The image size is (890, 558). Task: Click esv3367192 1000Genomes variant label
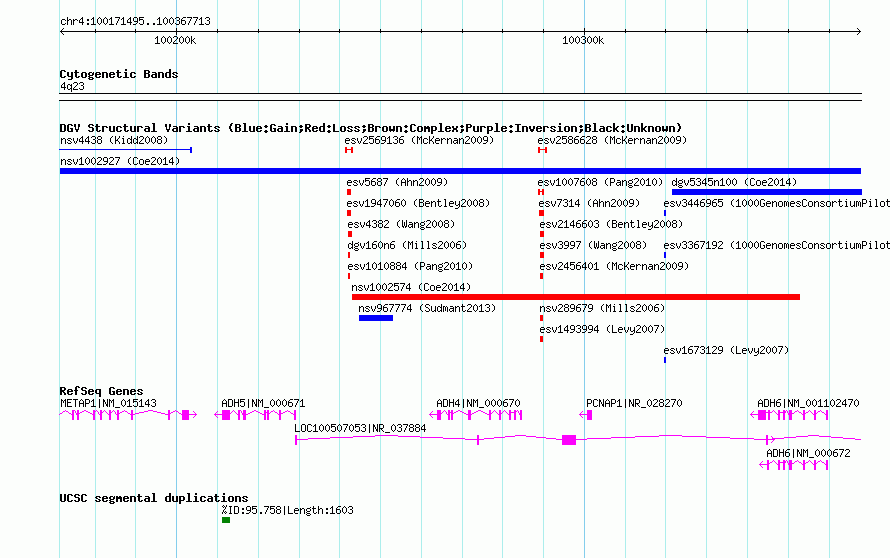[776, 245]
